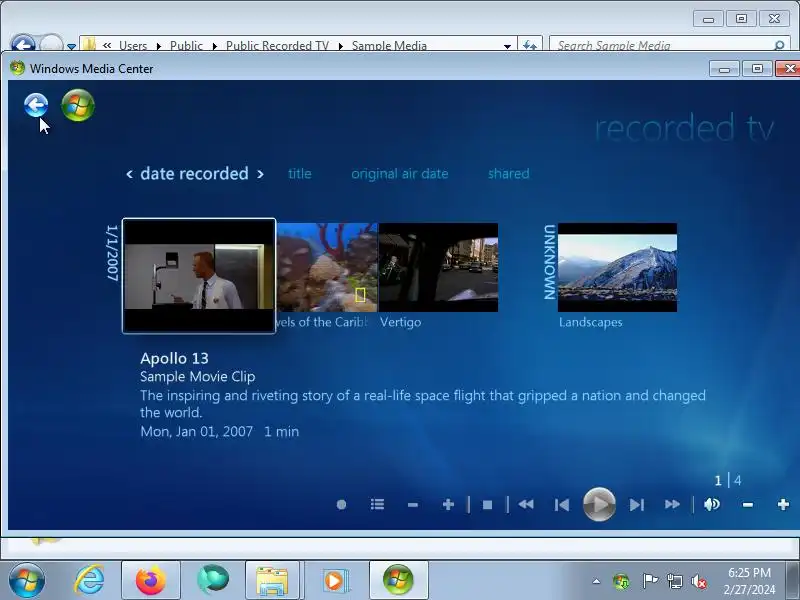Sort by original air date
The width and height of the screenshot is (800, 600).
tap(399, 173)
